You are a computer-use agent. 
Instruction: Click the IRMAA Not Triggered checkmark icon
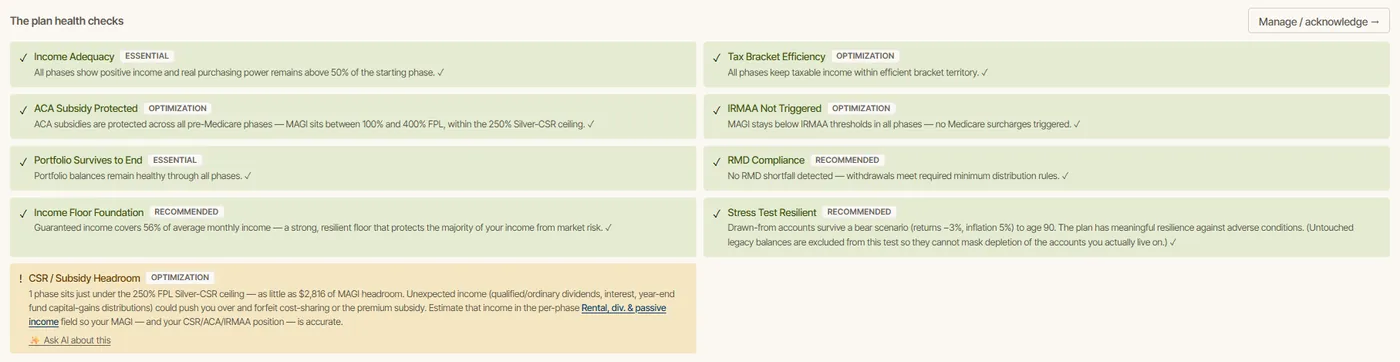pyautogui.click(x=716, y=109)
